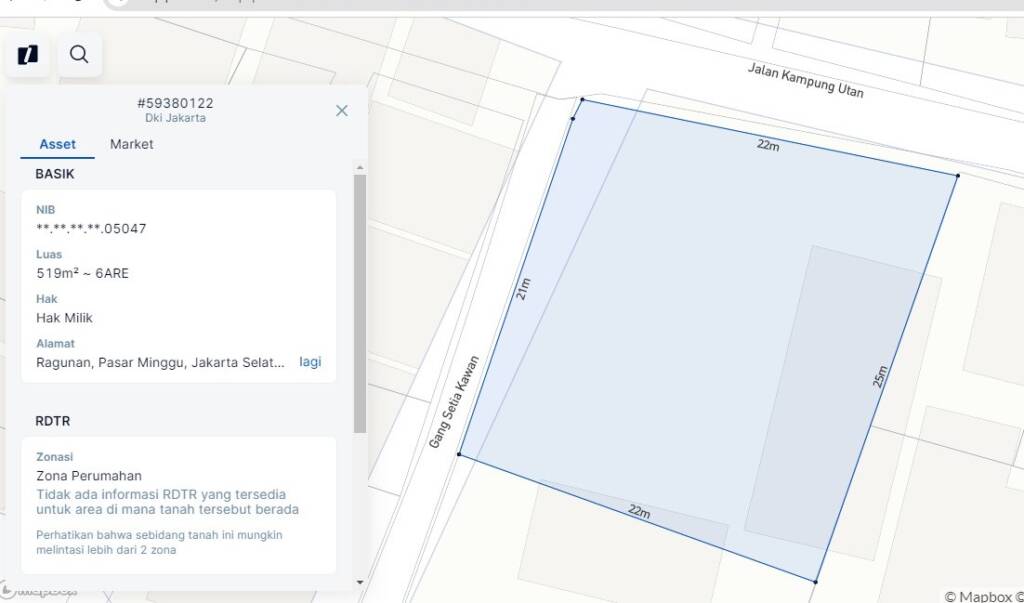Click the Ragunan, Pasar Minggu address text
The width and height of the screenshot is (1024, 603).
(x=161, y=363)
